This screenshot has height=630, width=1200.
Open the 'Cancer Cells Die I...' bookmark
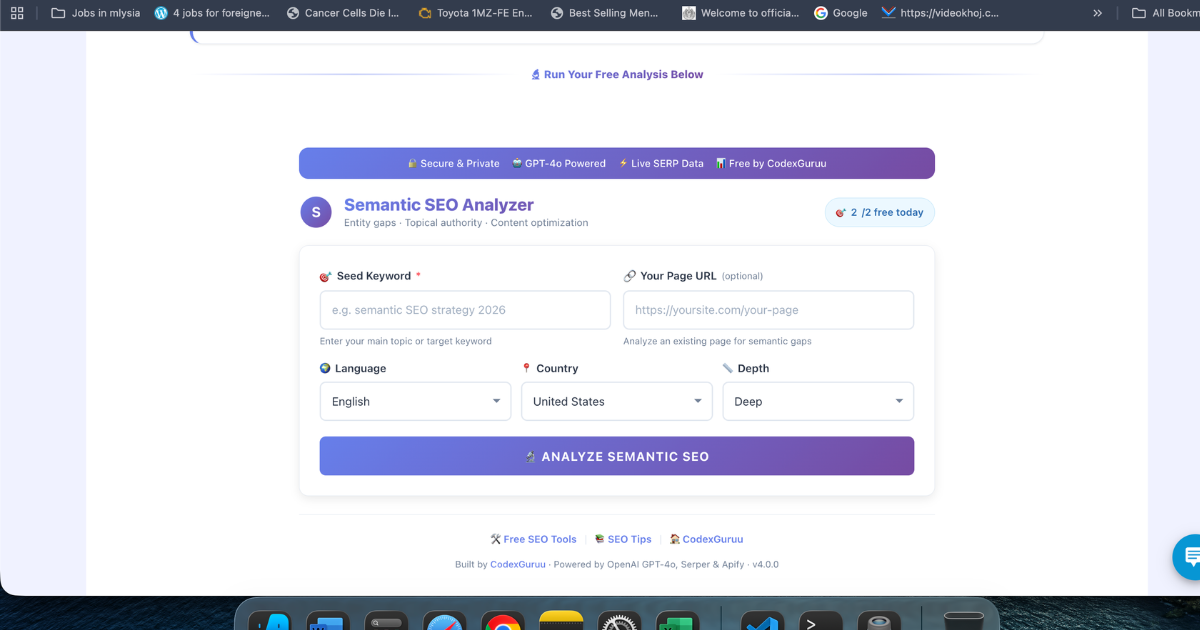click(343, 13)
